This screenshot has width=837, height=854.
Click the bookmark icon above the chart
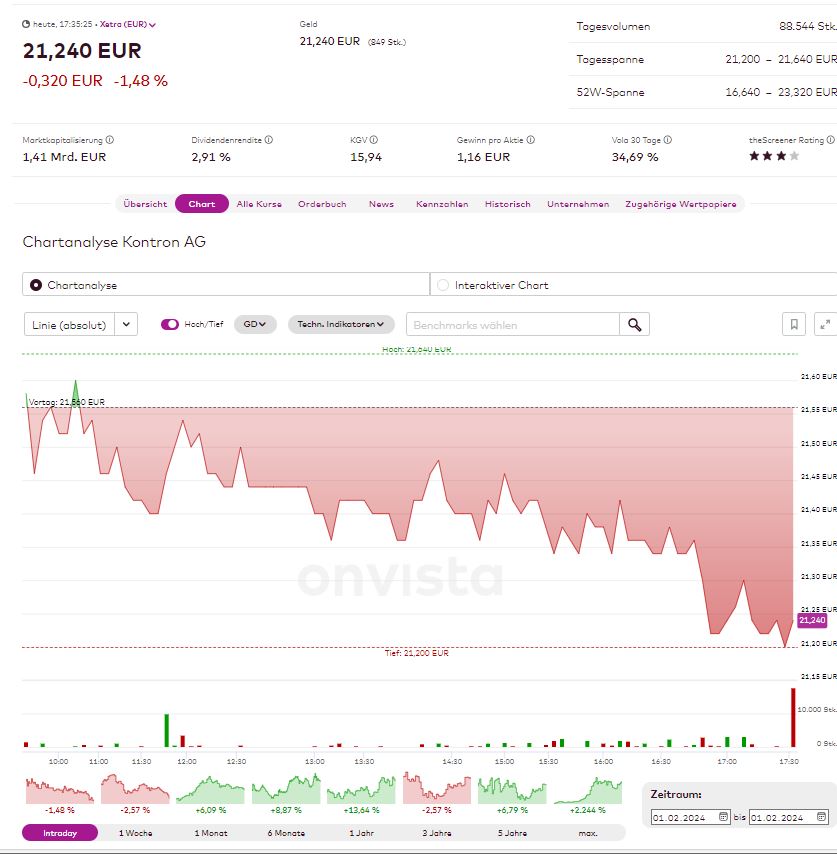(793, 324)
